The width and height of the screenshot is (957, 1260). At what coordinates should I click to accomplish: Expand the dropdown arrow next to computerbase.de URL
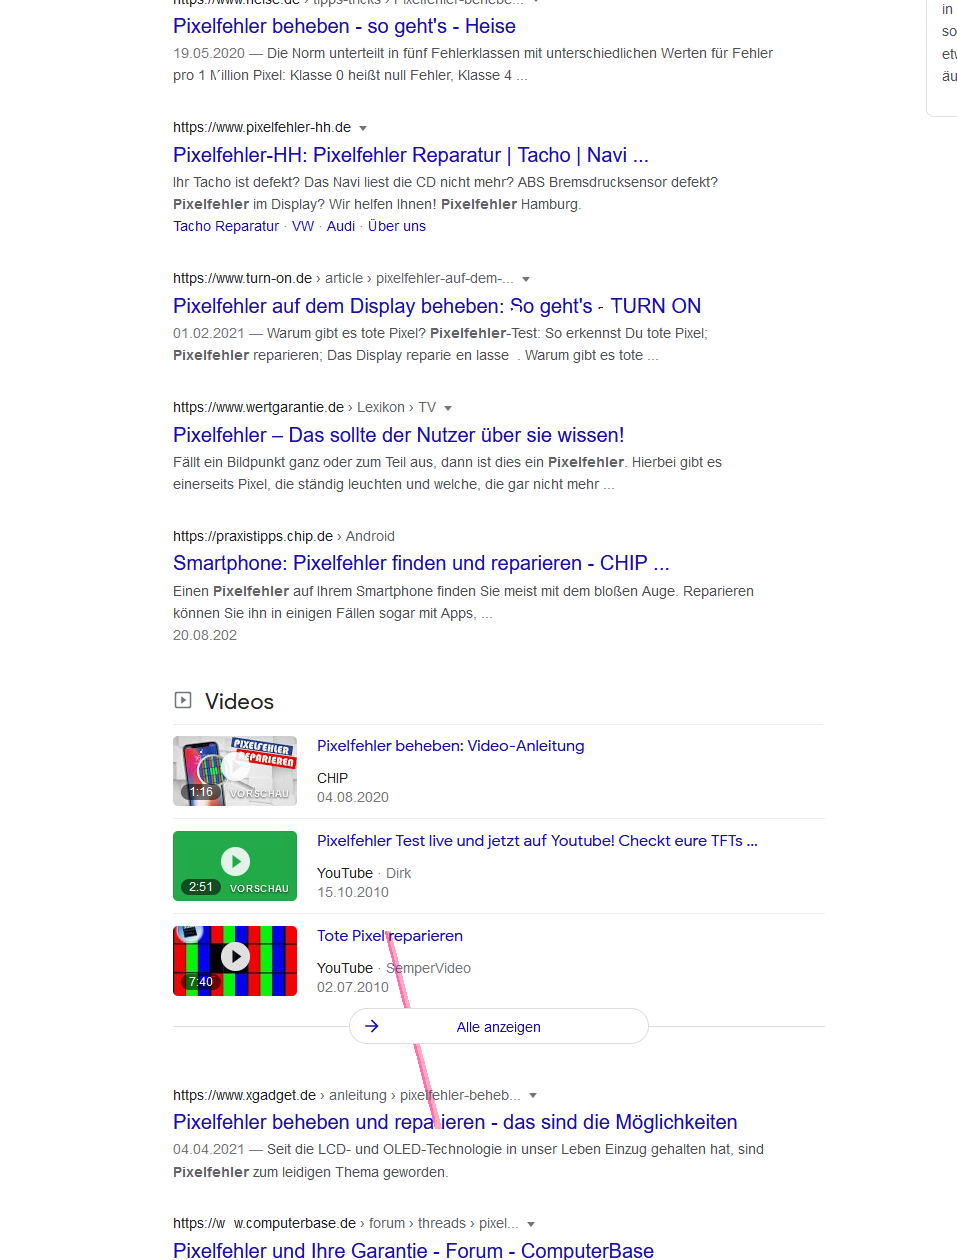coord(531,1224)
